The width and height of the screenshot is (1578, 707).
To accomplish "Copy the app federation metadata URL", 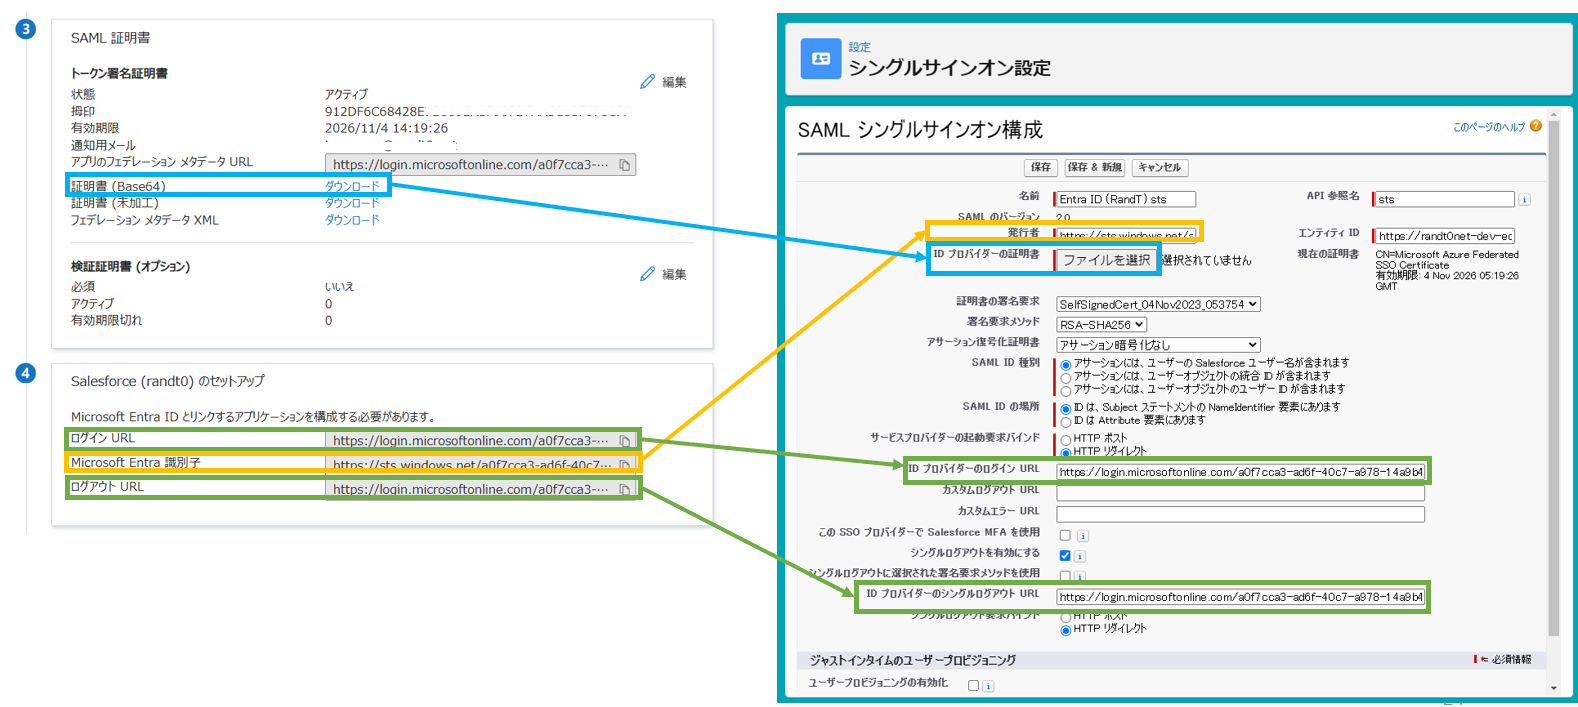I will coord(625,165).
